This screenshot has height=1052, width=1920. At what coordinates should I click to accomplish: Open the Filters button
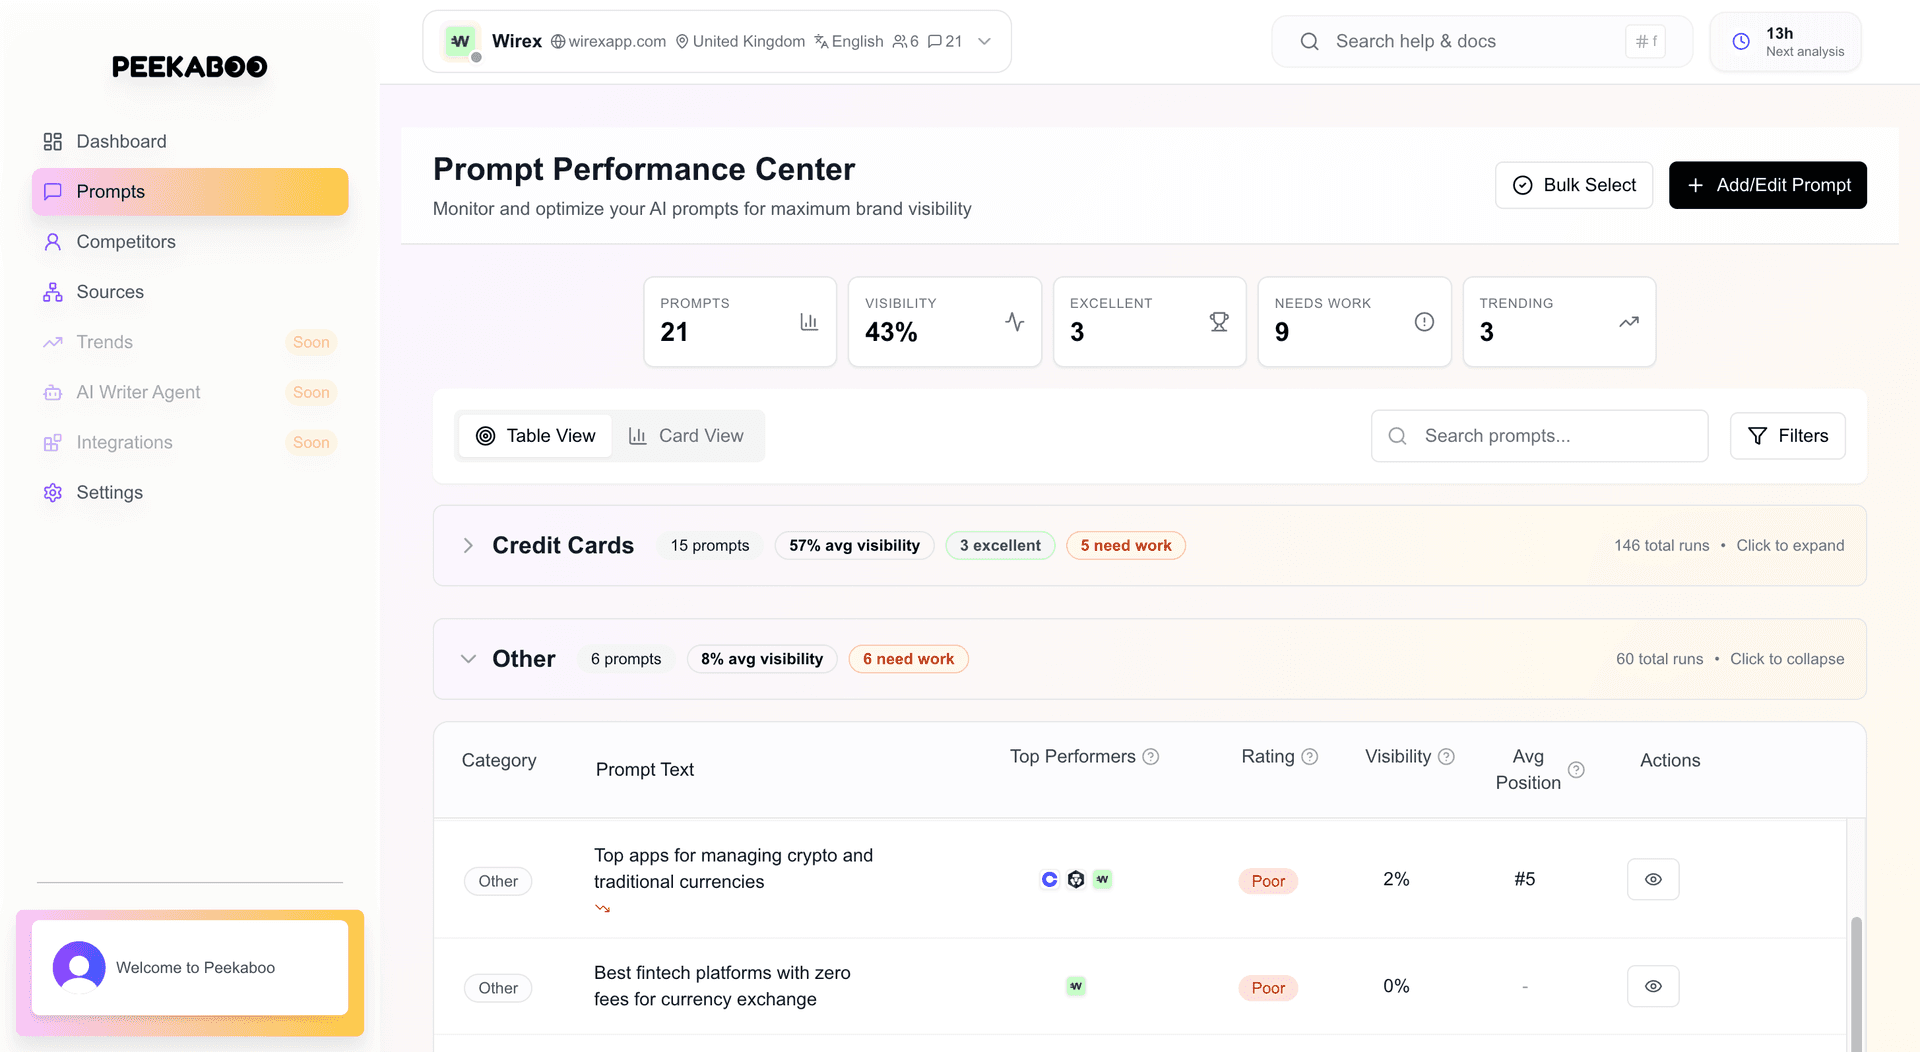[x=1788, y=436]
